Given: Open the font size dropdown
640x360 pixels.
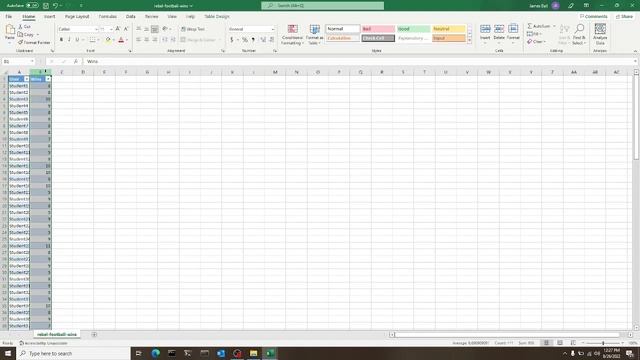Looking at the screenshot, I should [x=111, y=29].
